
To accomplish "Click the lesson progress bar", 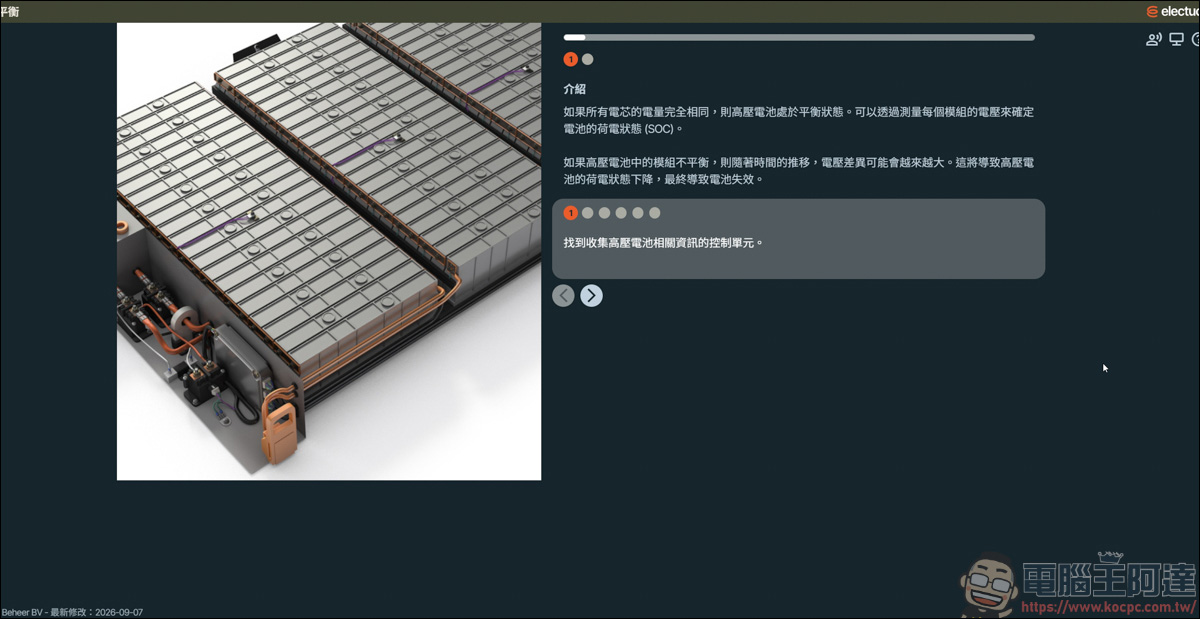I will (799, 37).
